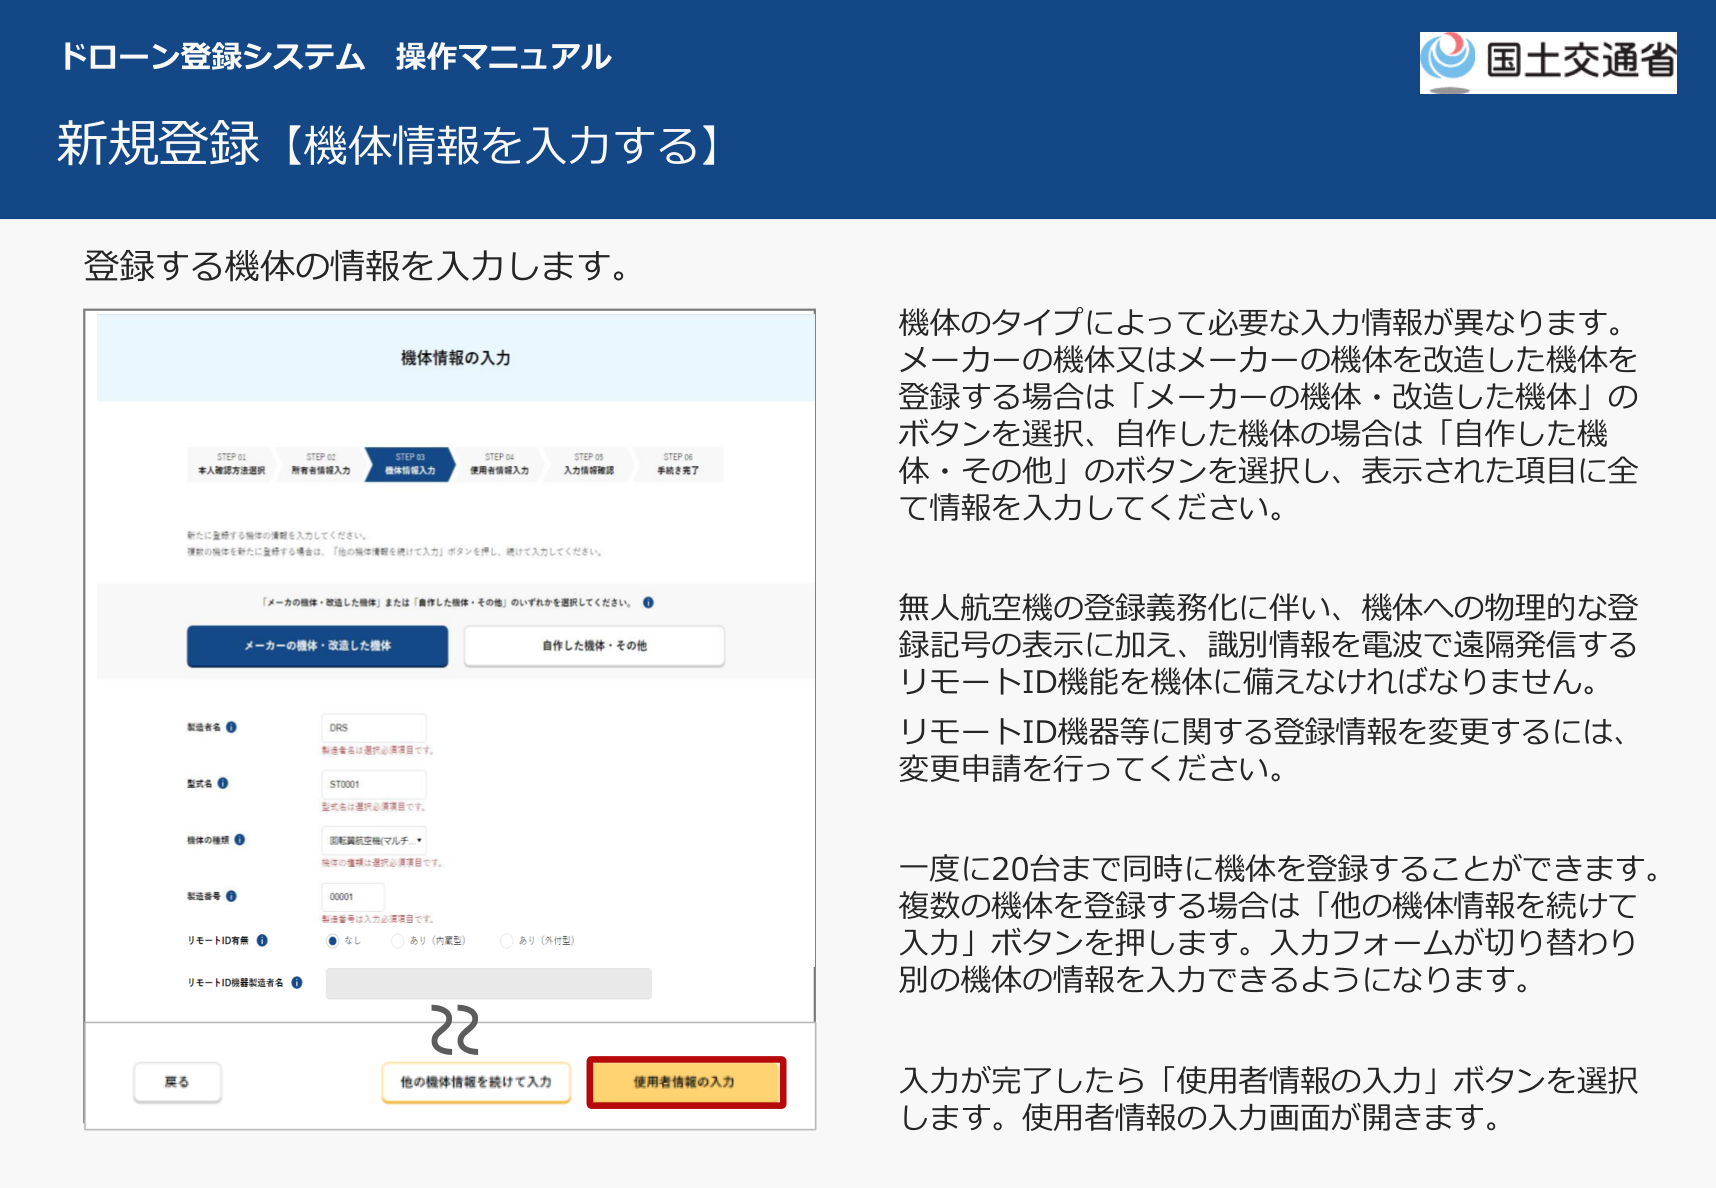This screenshot has width=1716, height=1188.
Task: Go to STEP 04 使用者情報入力
Action: 499,464
